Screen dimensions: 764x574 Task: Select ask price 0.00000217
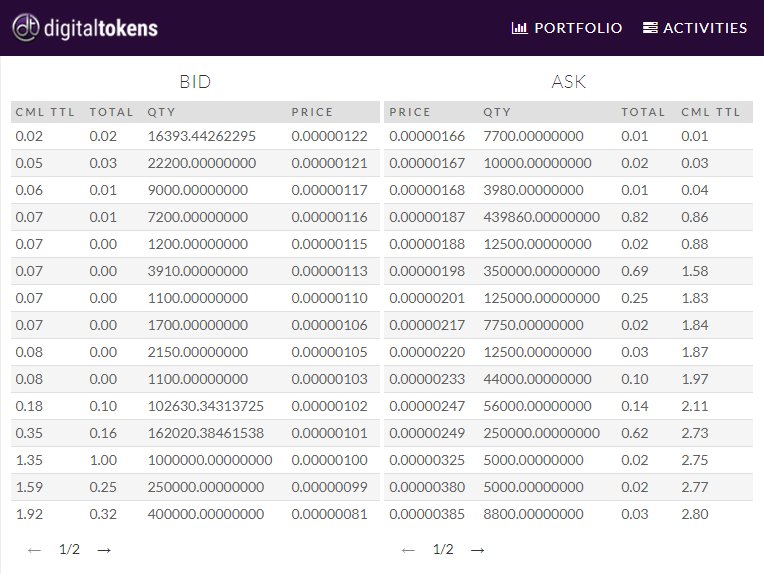click(x=427, y=325)
